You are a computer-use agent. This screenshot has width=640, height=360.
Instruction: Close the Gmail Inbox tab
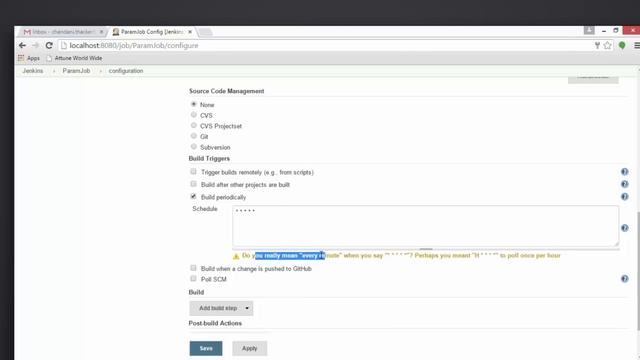coord(102,32)
